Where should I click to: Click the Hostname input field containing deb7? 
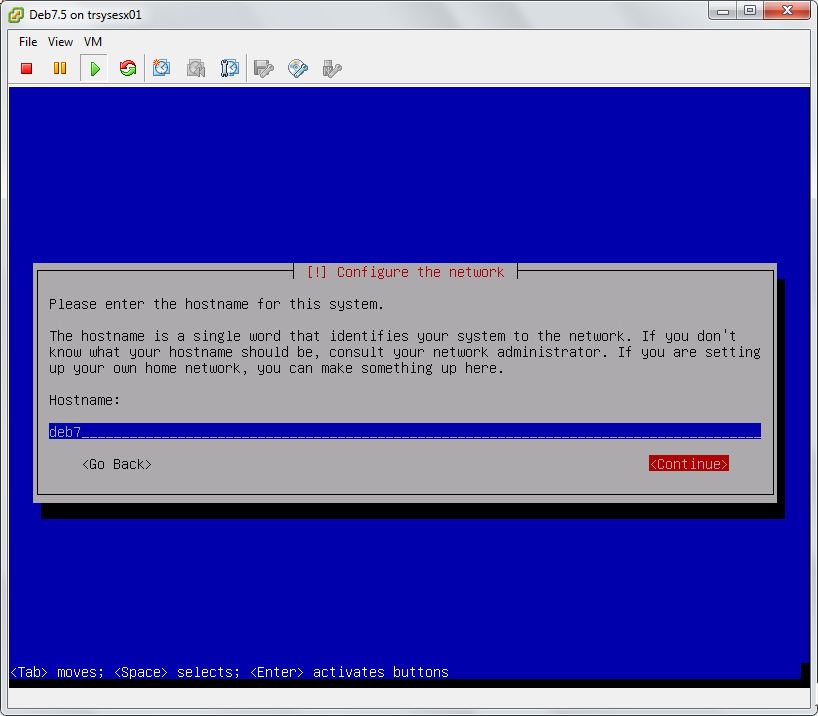coord(405,431)
